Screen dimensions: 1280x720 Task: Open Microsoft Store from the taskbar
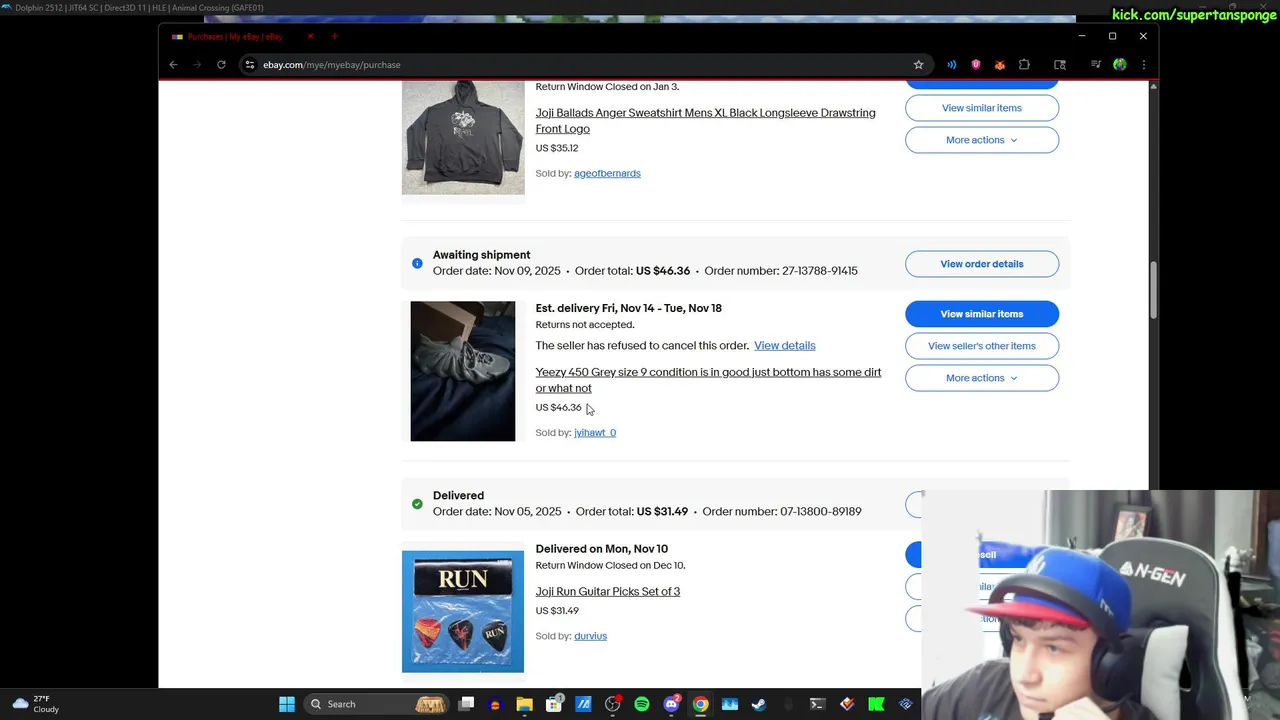554,704
